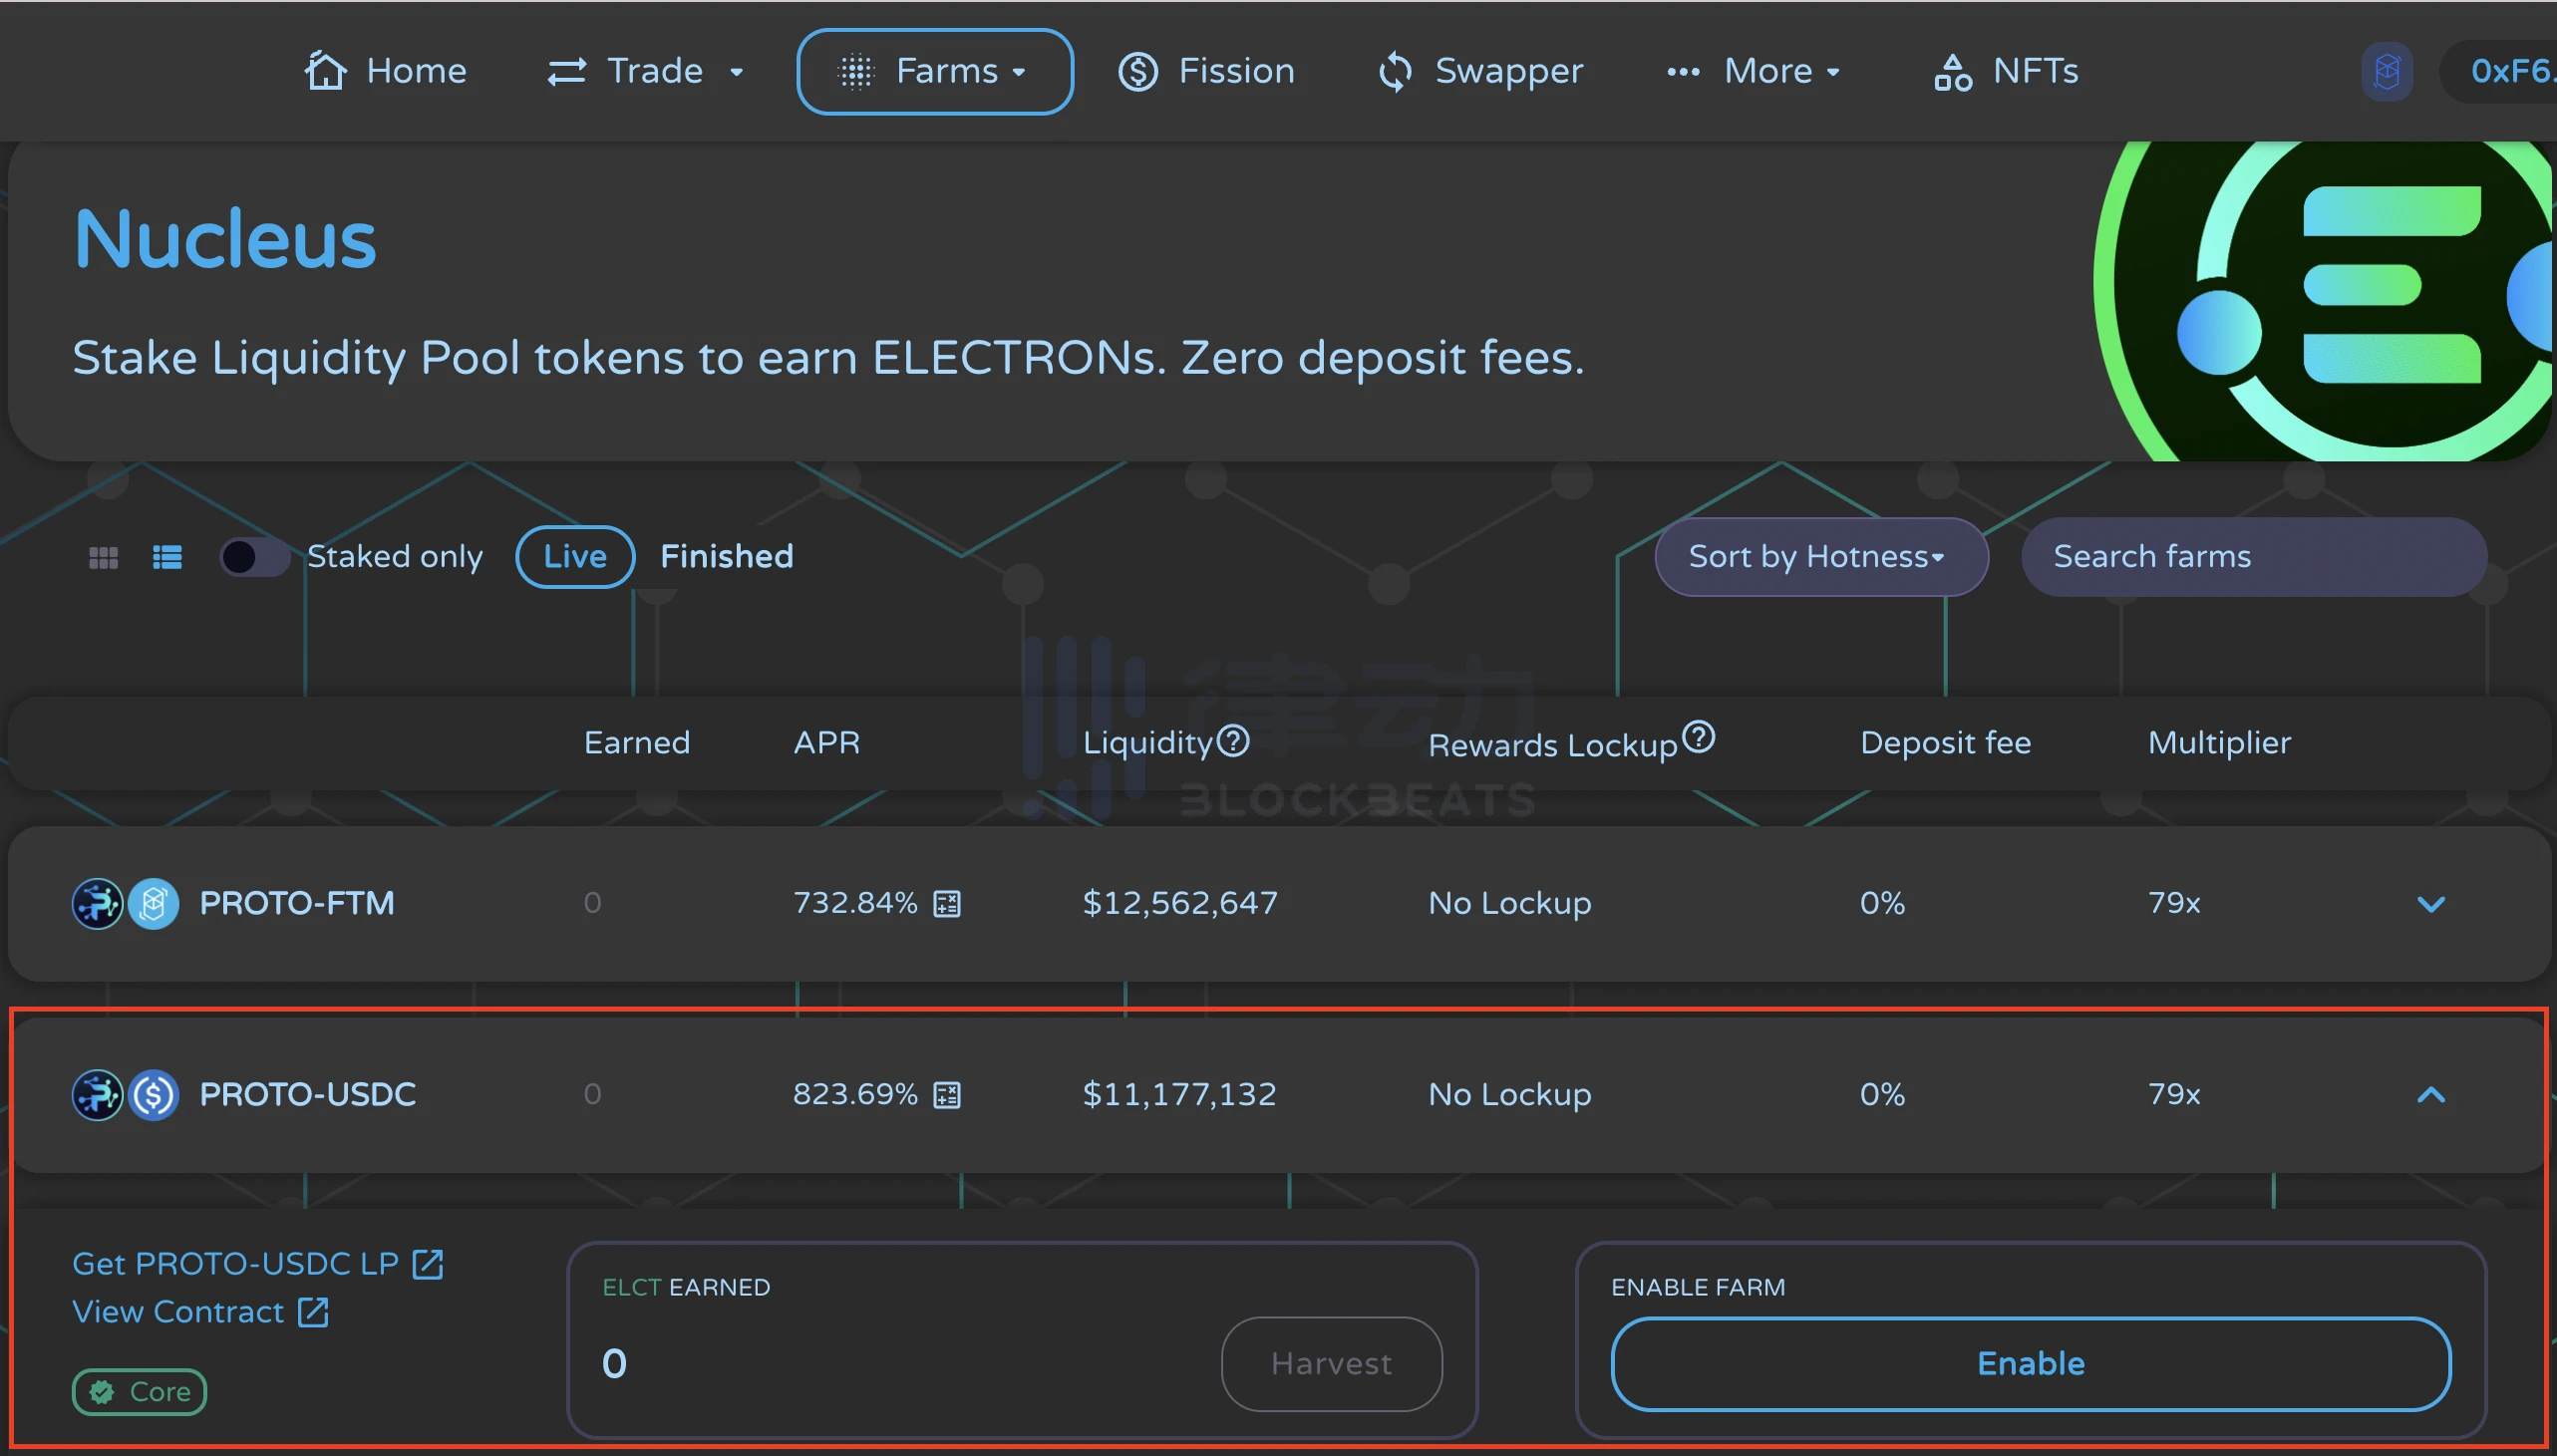Open PROTO-USDC APR calculator icon

pyautogui.click(x=946, y=1095)
